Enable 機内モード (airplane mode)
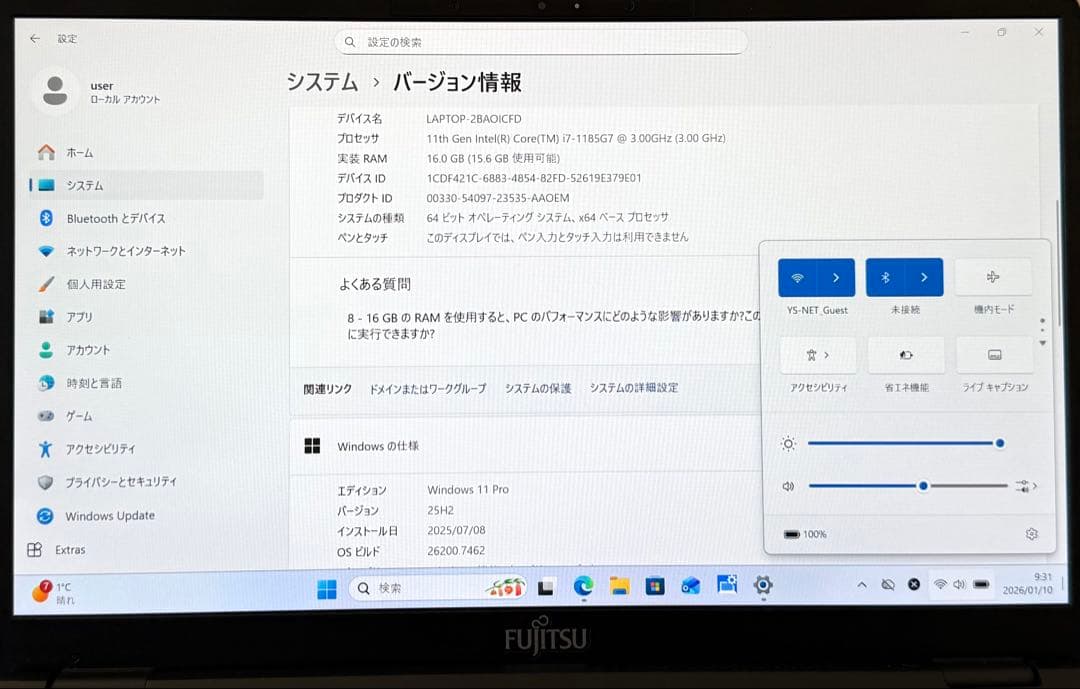Image resolution: width=1080 pixels, height=689 pixels. click(x=994, y=277)
